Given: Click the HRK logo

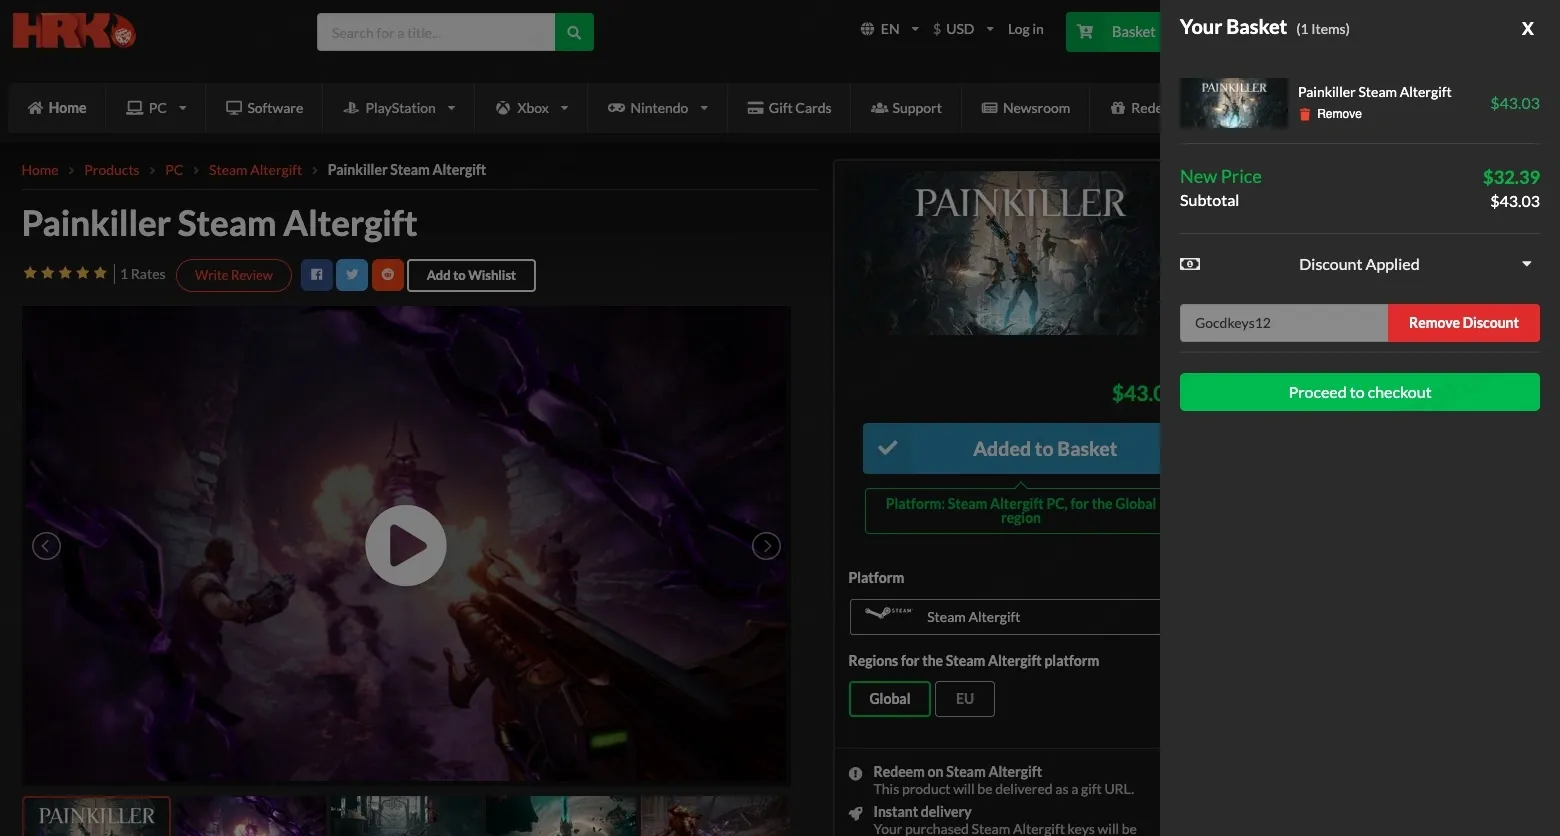Looking at the screenshot, I should (74, 31).
